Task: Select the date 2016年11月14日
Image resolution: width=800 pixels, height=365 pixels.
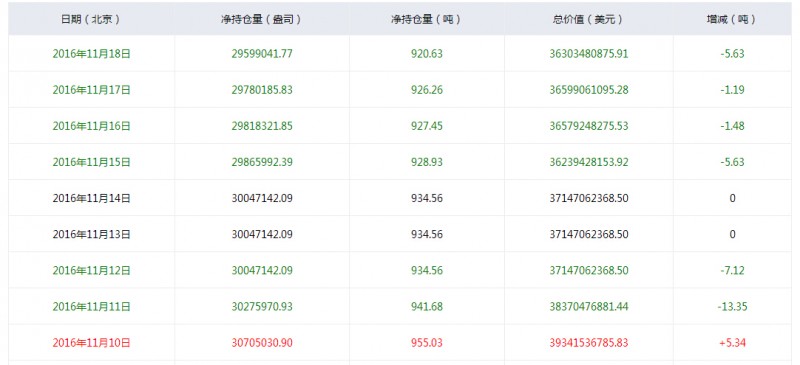Action: click(91, 198)
